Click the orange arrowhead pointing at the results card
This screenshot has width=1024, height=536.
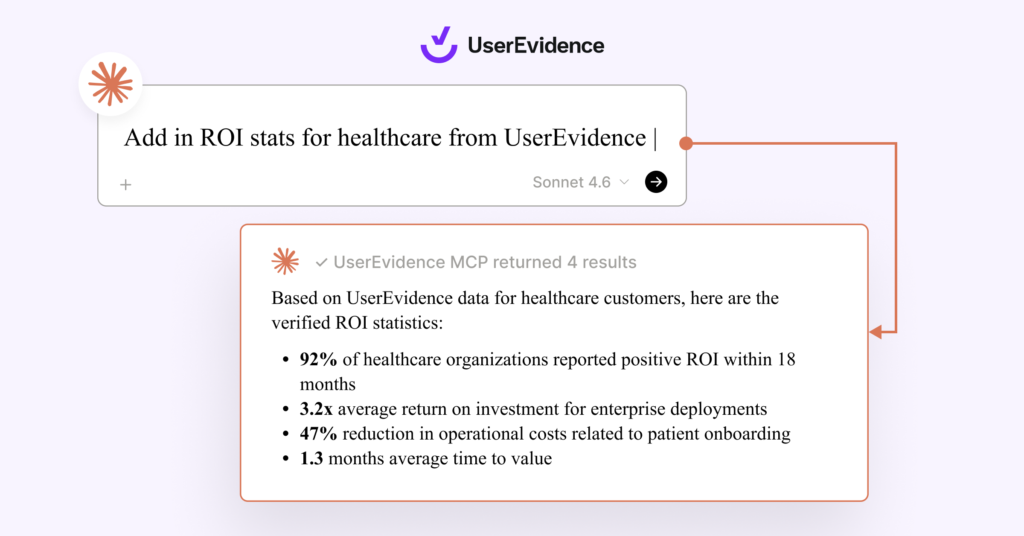point(876,332)
